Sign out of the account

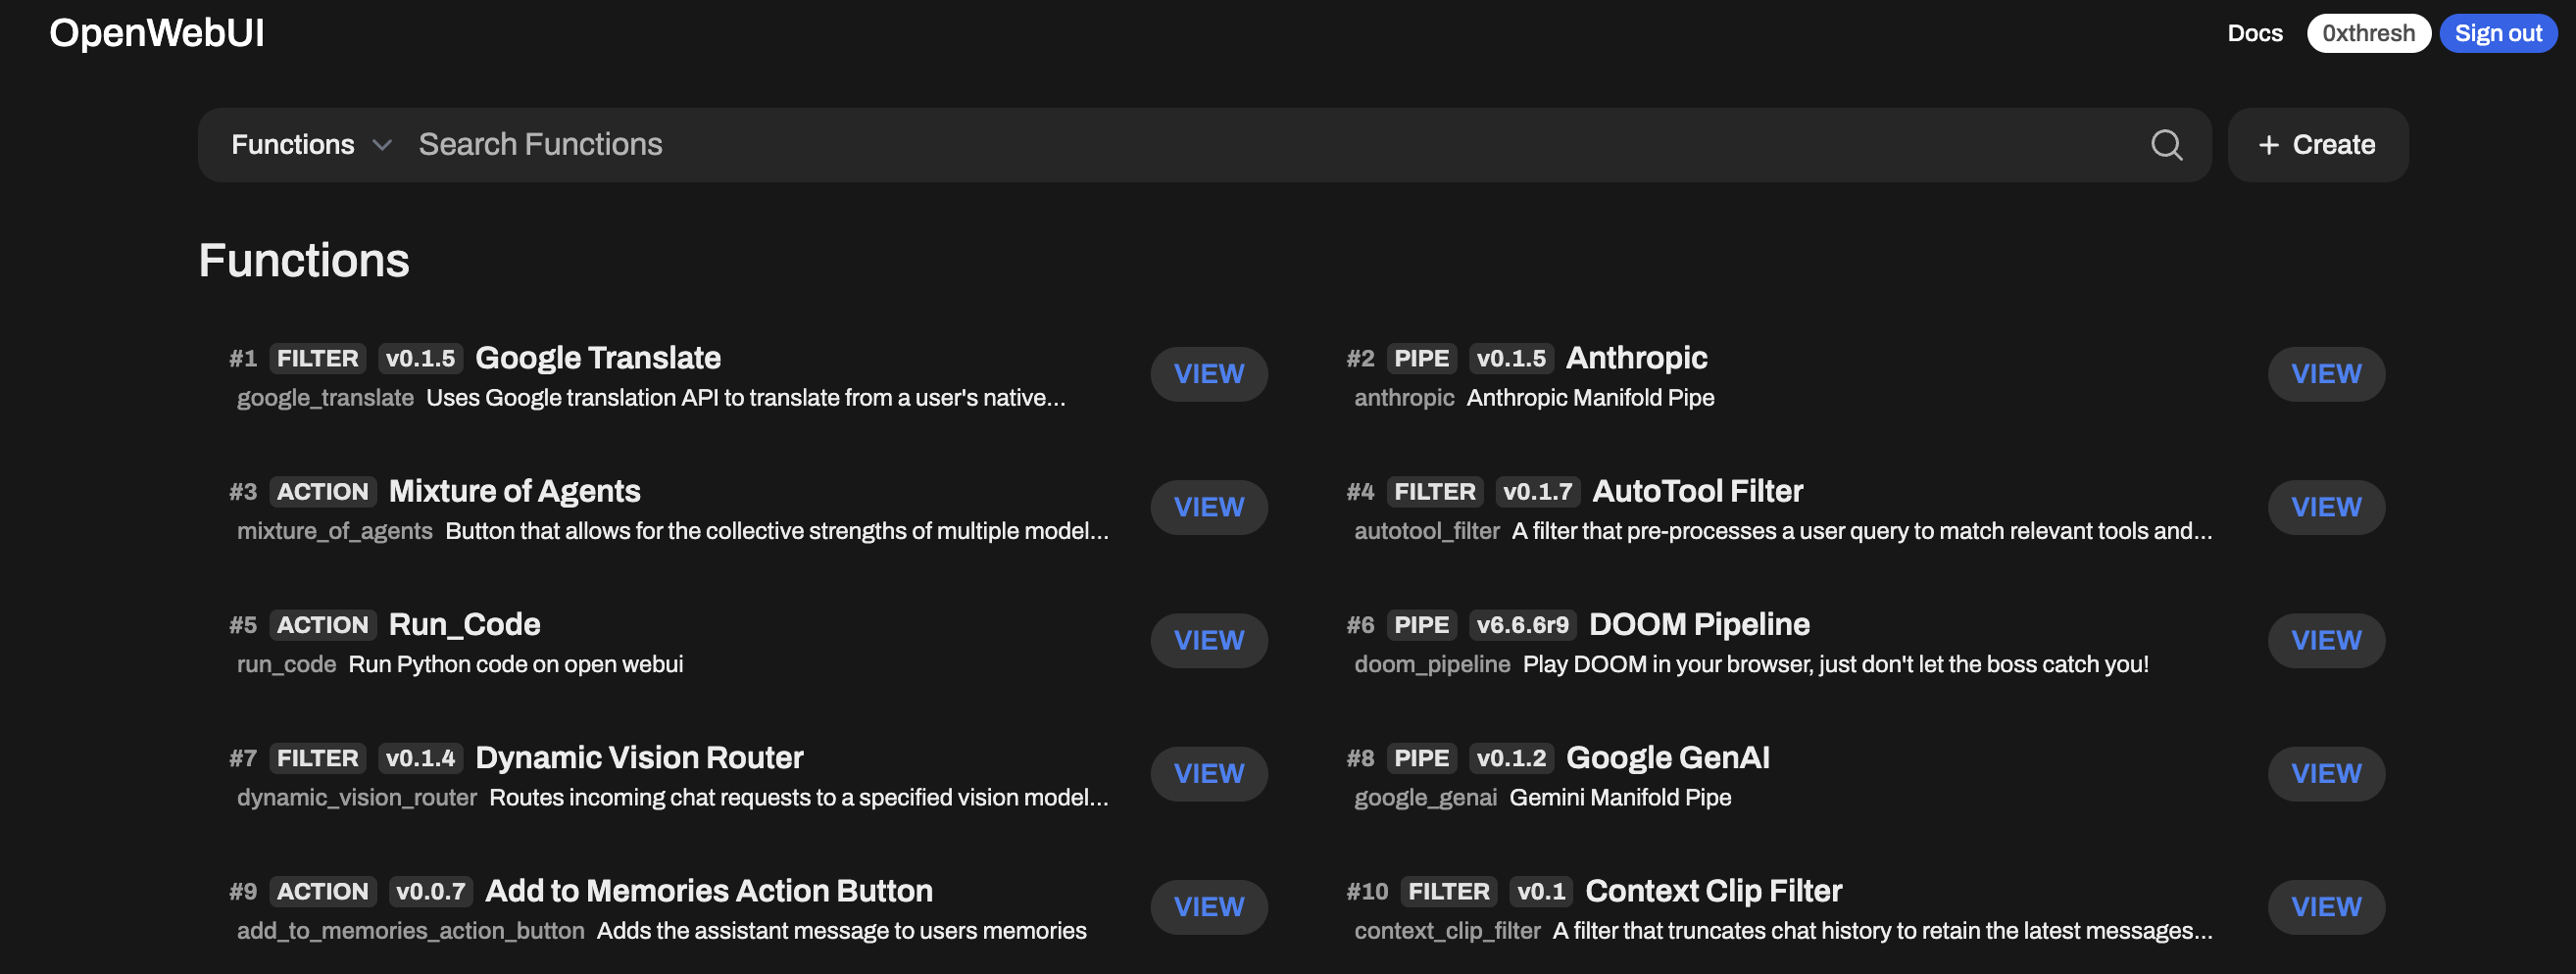[2497, 33]
